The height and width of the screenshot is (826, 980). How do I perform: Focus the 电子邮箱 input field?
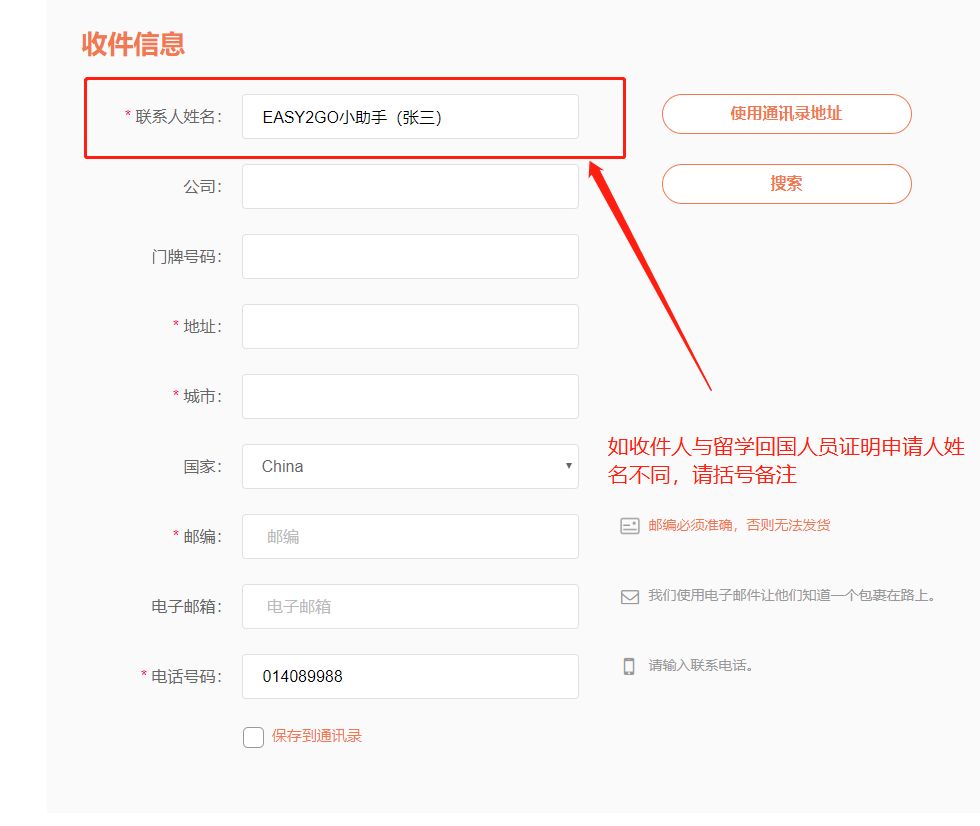(x=410, y=606)
